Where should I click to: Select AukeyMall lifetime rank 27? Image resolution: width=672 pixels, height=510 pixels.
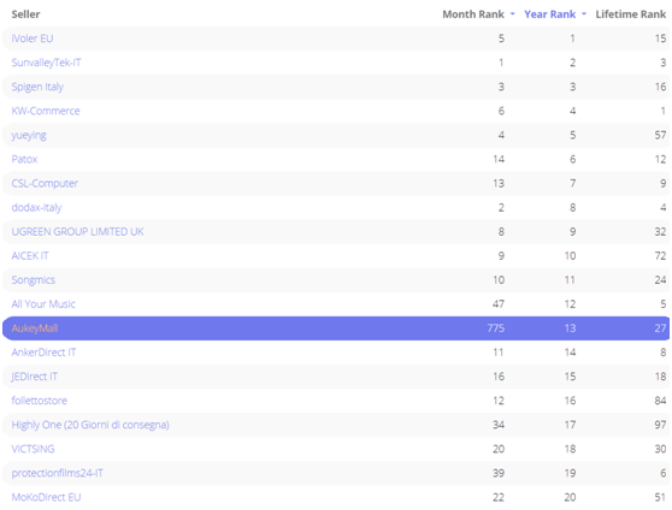(660, 328)
